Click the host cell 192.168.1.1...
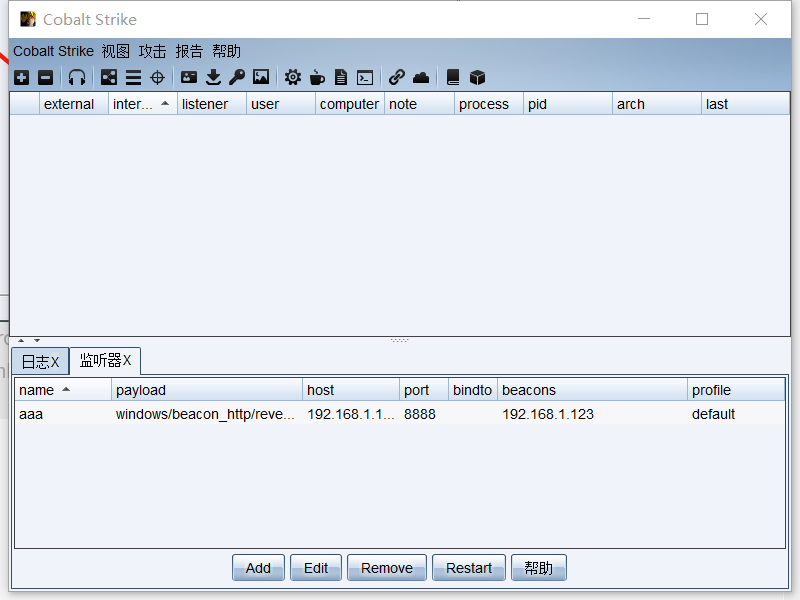The image size is (800, 600). coord(351,414)
